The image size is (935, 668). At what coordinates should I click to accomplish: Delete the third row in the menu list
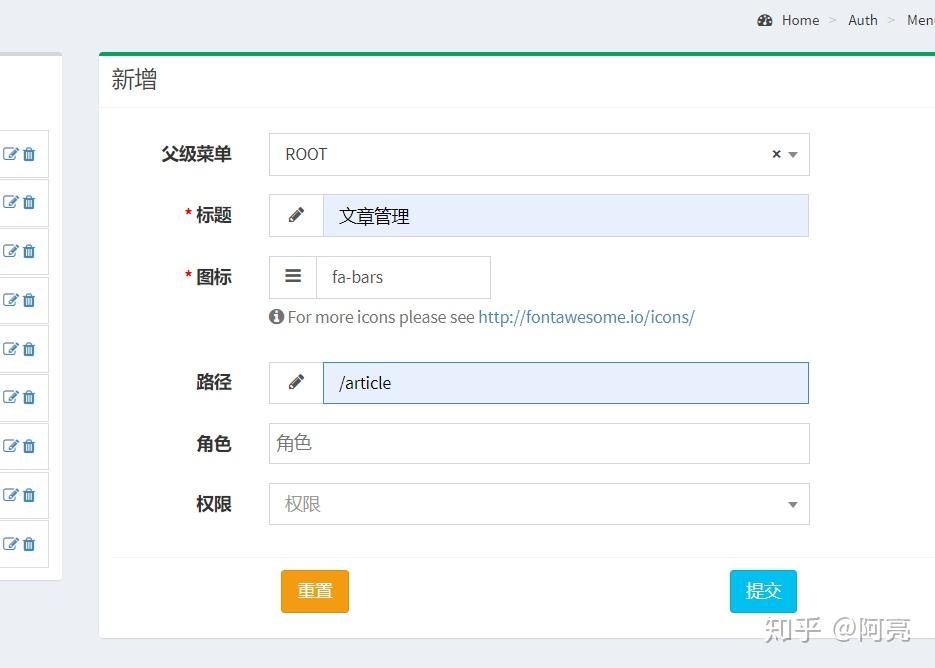(x=29, y=251)
